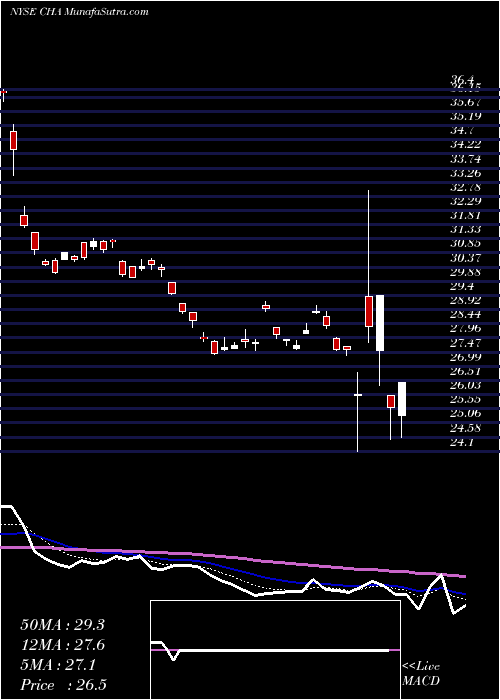This screenshot has width=500, height=700.
Task: Click the <<Live label
Action: pos(421,667)
